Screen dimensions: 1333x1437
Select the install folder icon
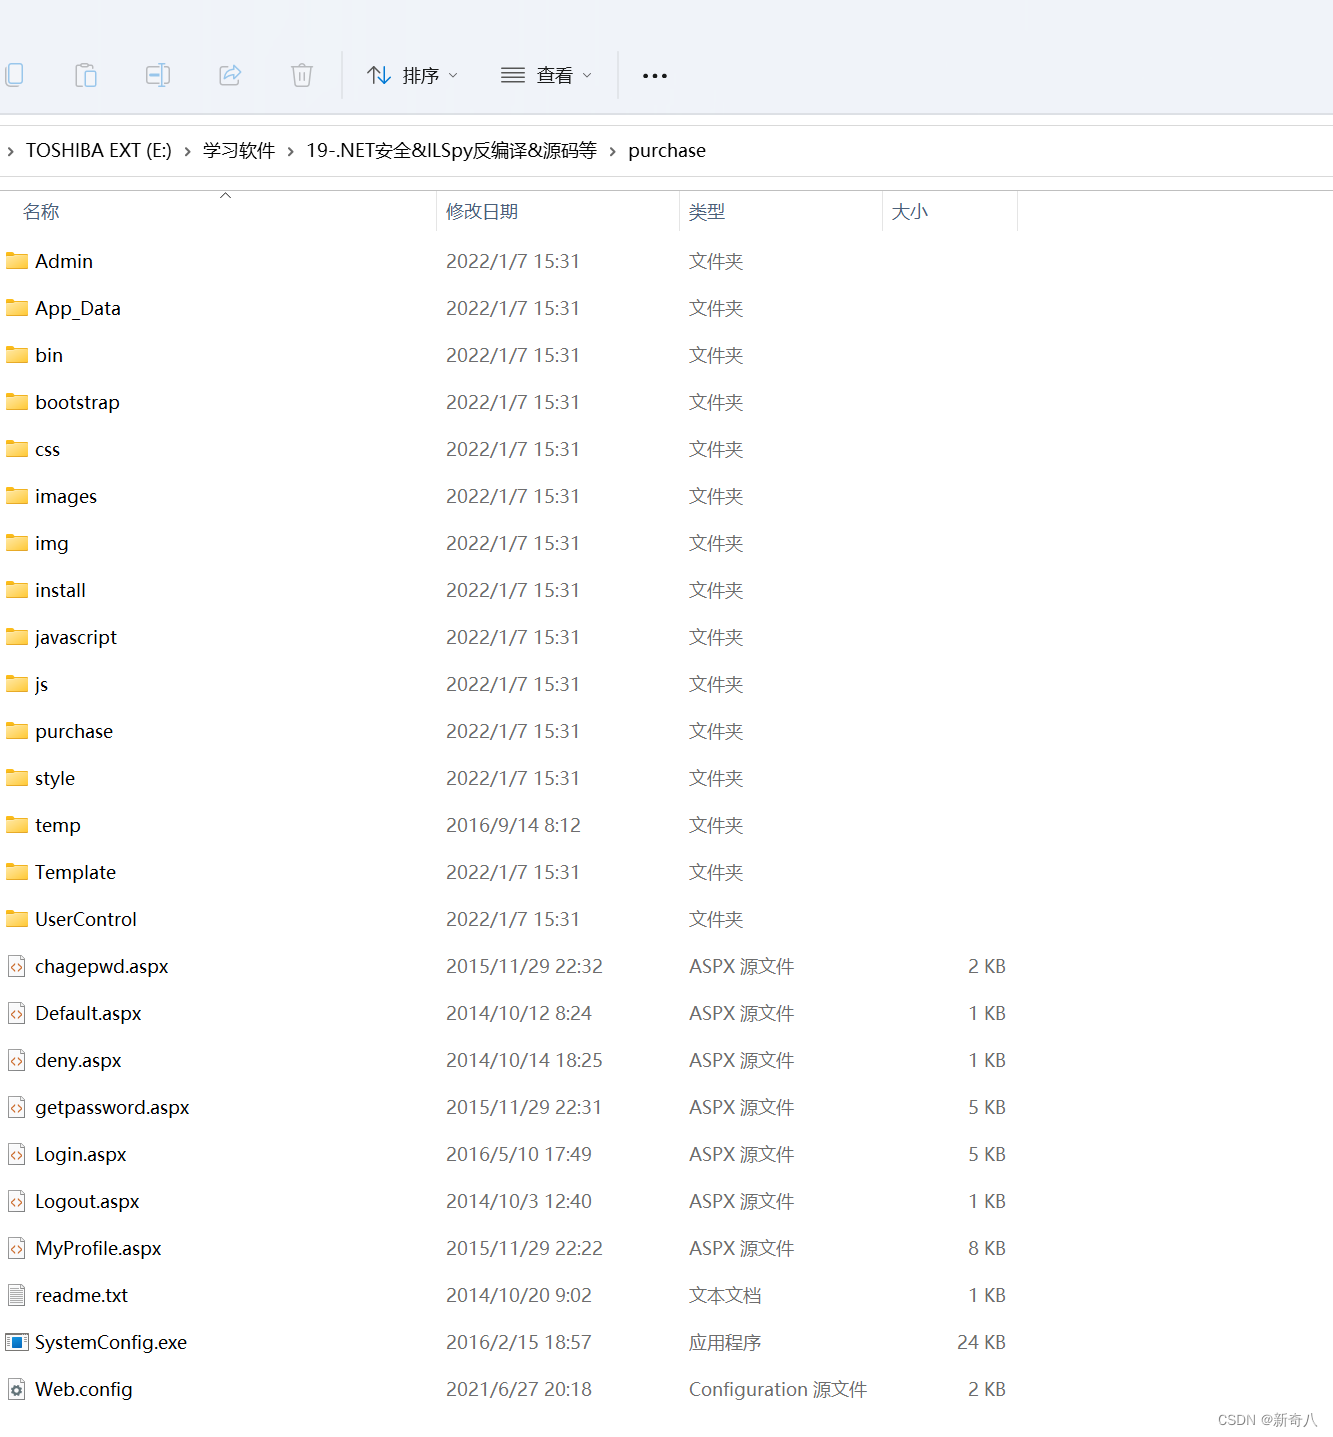17,590
